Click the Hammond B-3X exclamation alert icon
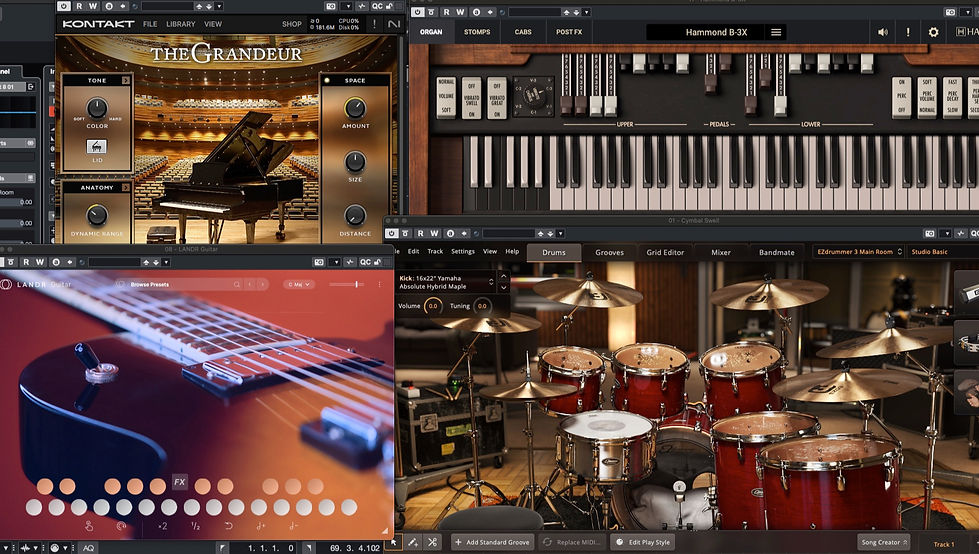The image size is (979, 554). pos(908,32)
